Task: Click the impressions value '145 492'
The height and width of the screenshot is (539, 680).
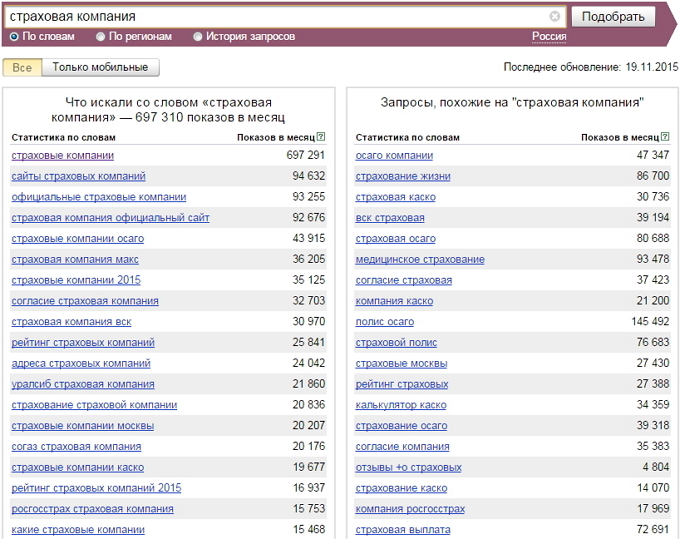Action: click(650, 321)
